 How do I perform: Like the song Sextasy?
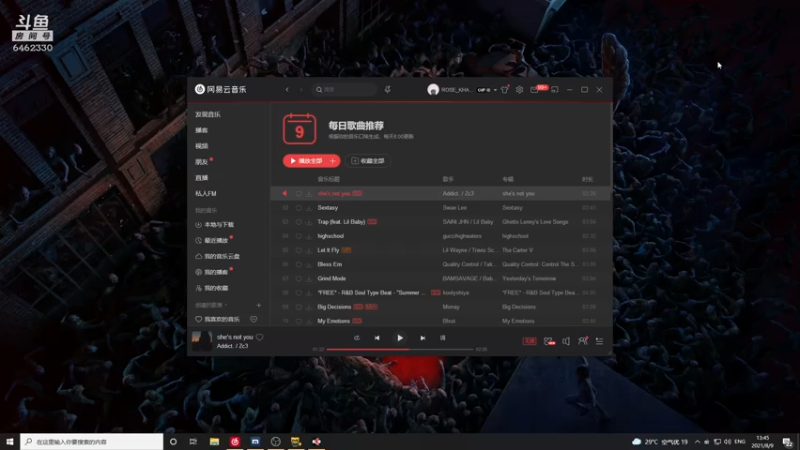tap(298, 208)
